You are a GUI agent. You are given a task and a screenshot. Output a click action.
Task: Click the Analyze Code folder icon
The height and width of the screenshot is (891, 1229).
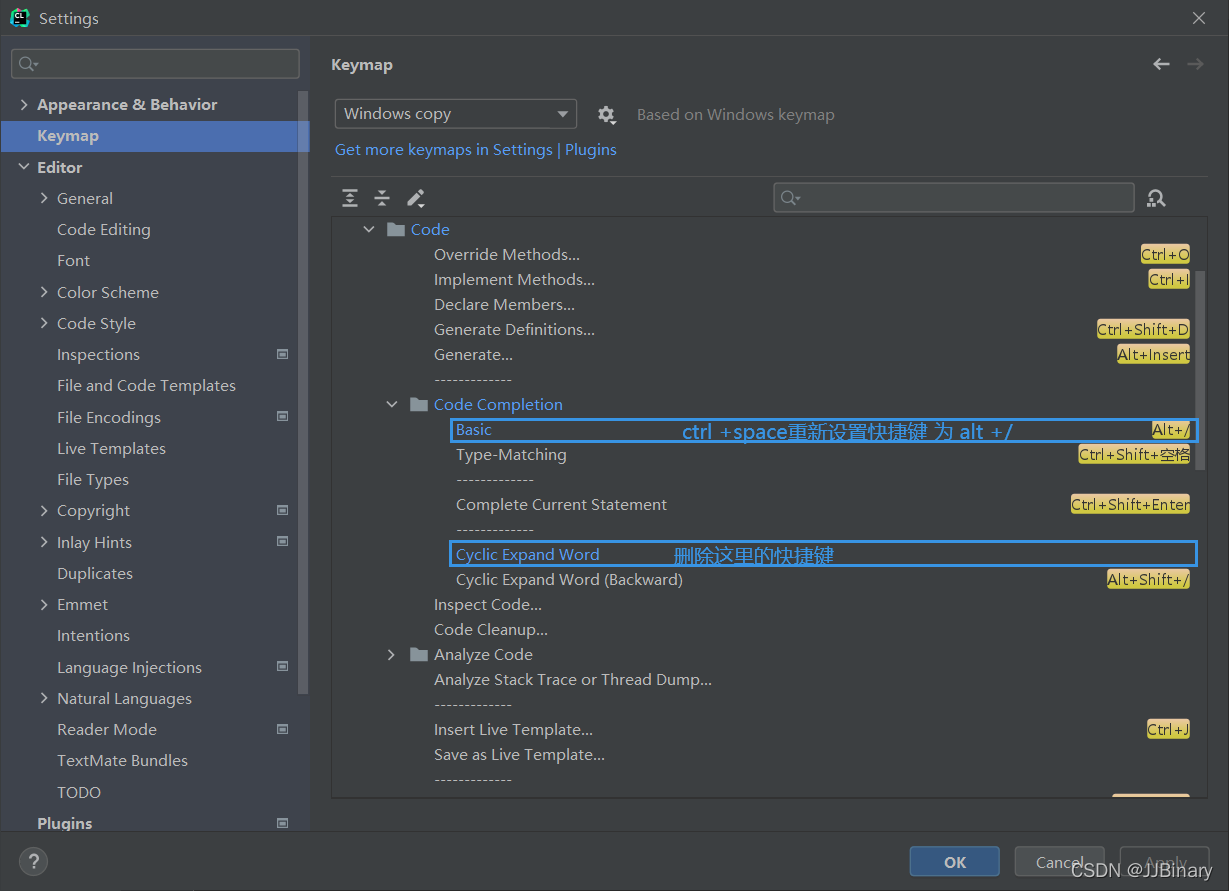(x=419, y=654)
